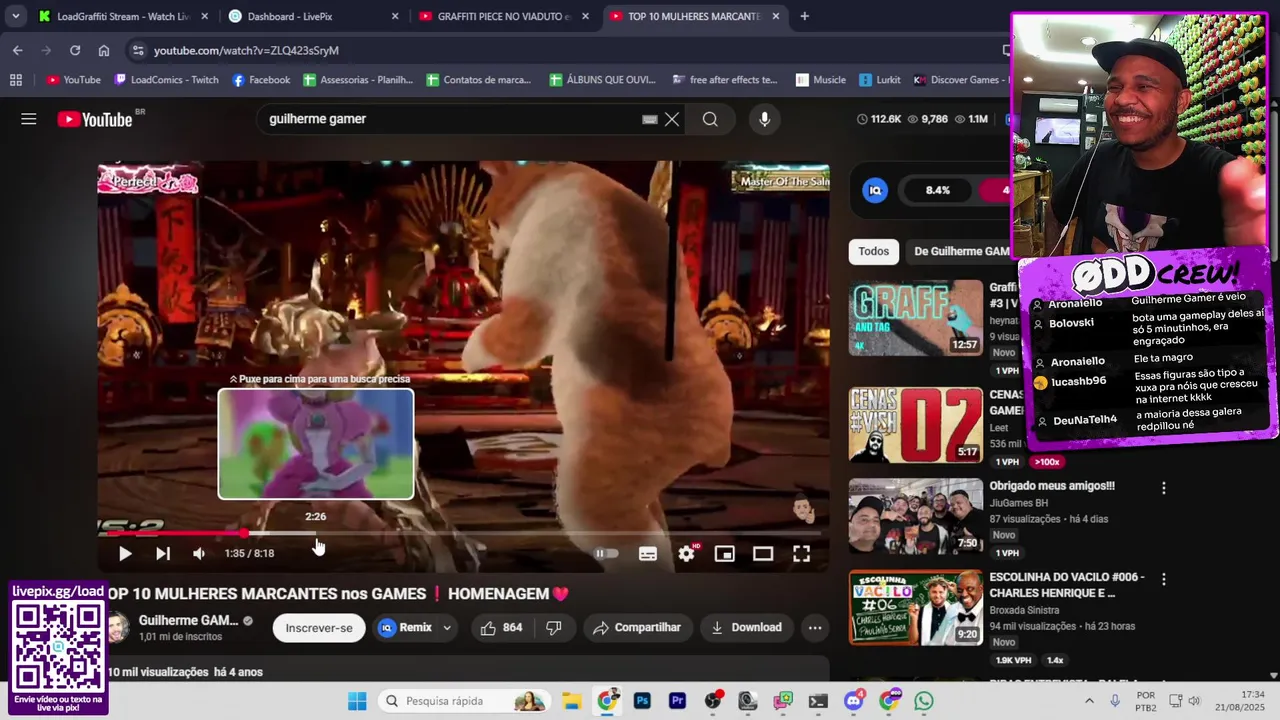This screenshot has width=1280, height=720.
Task: Toggle subtitles/closed captions
Action: click(x=648, y=553)
